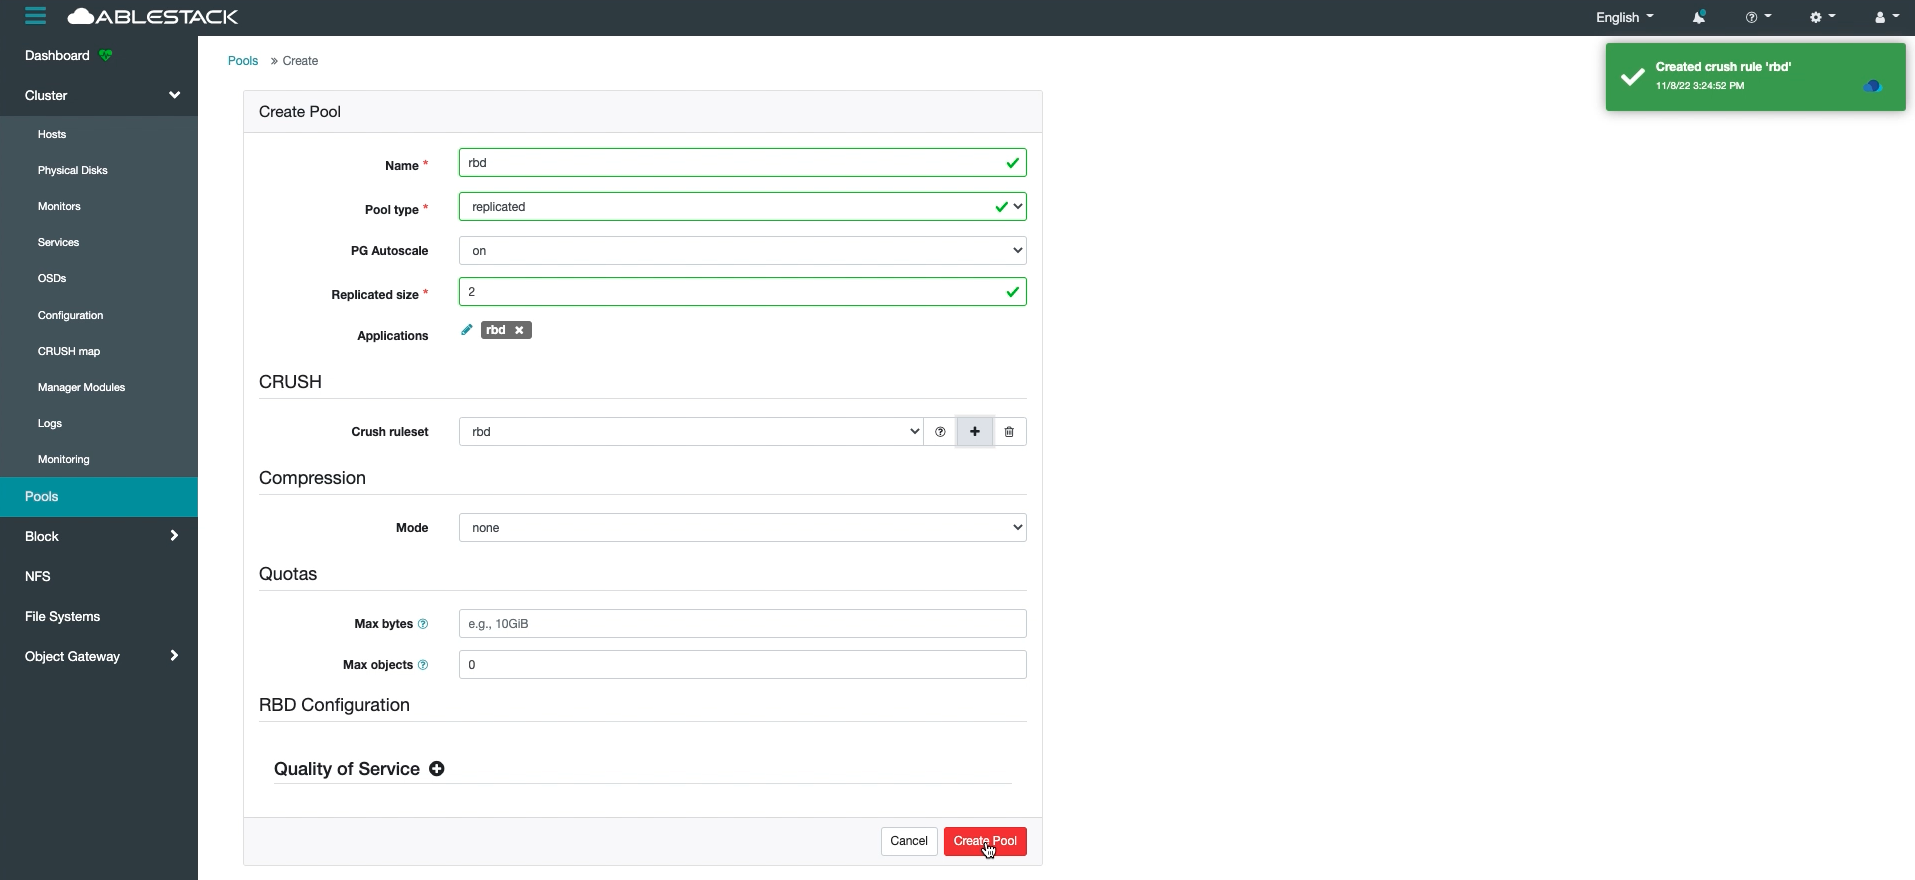Click the Create Pool button
The image size is (1915, 880).
coord(985,841)
